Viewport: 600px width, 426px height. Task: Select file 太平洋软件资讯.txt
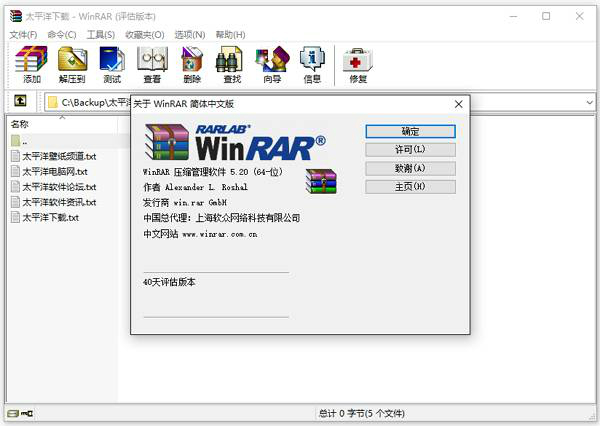click(x=54, y=202)
